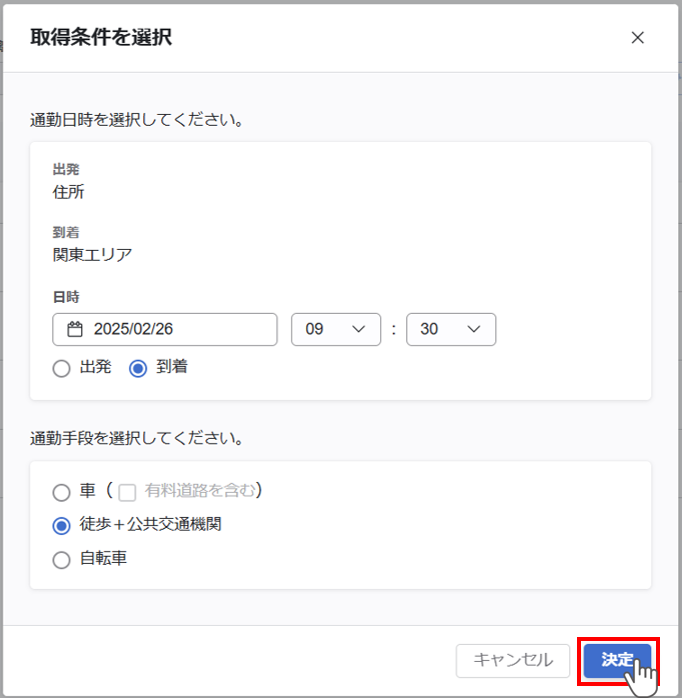Click the date field 2025/02/26
The height and width of the screenshot is (698, 682).
click(x=165, y=329)
